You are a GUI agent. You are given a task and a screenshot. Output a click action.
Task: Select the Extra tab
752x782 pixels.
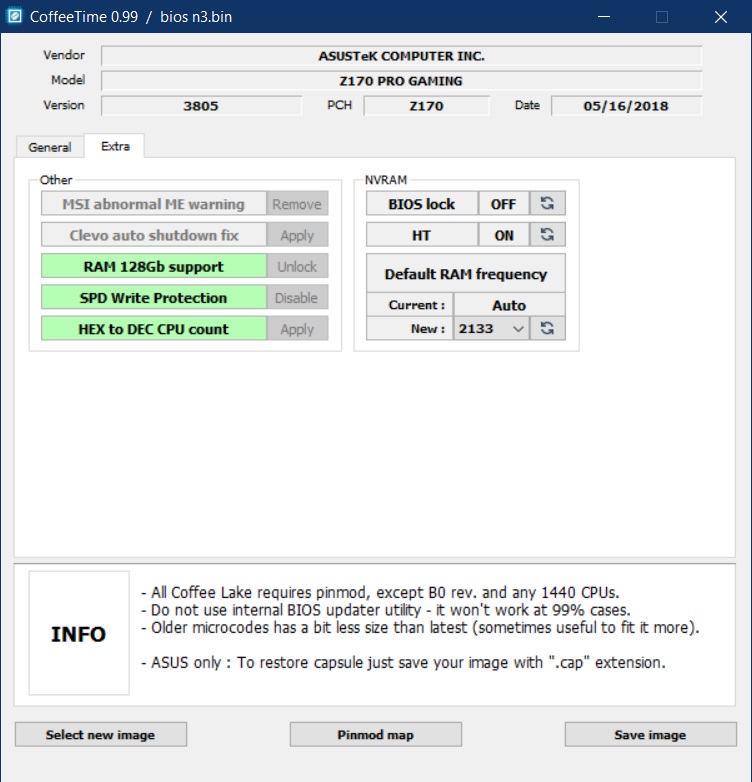[x=115, y=146]
